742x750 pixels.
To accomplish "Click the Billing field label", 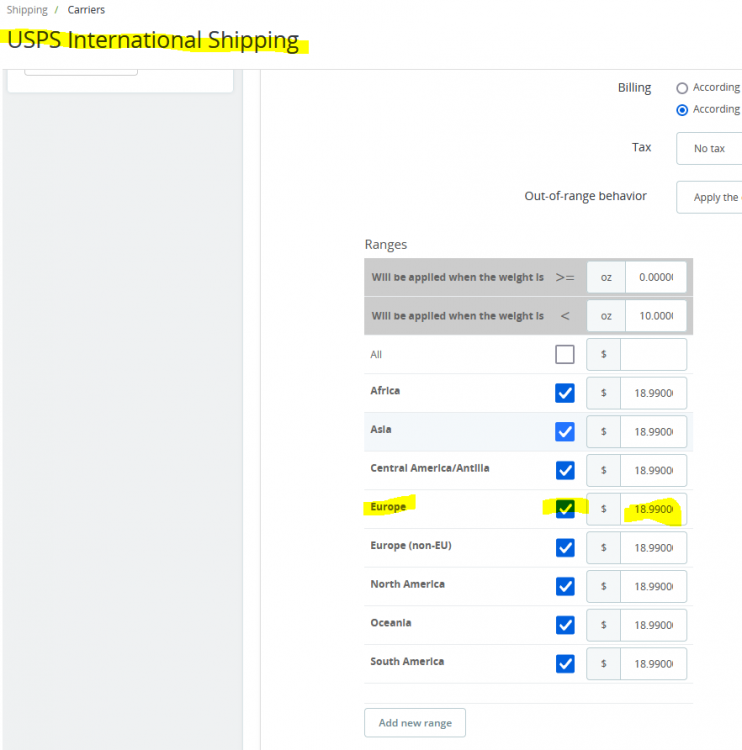I will coord(634,88).
